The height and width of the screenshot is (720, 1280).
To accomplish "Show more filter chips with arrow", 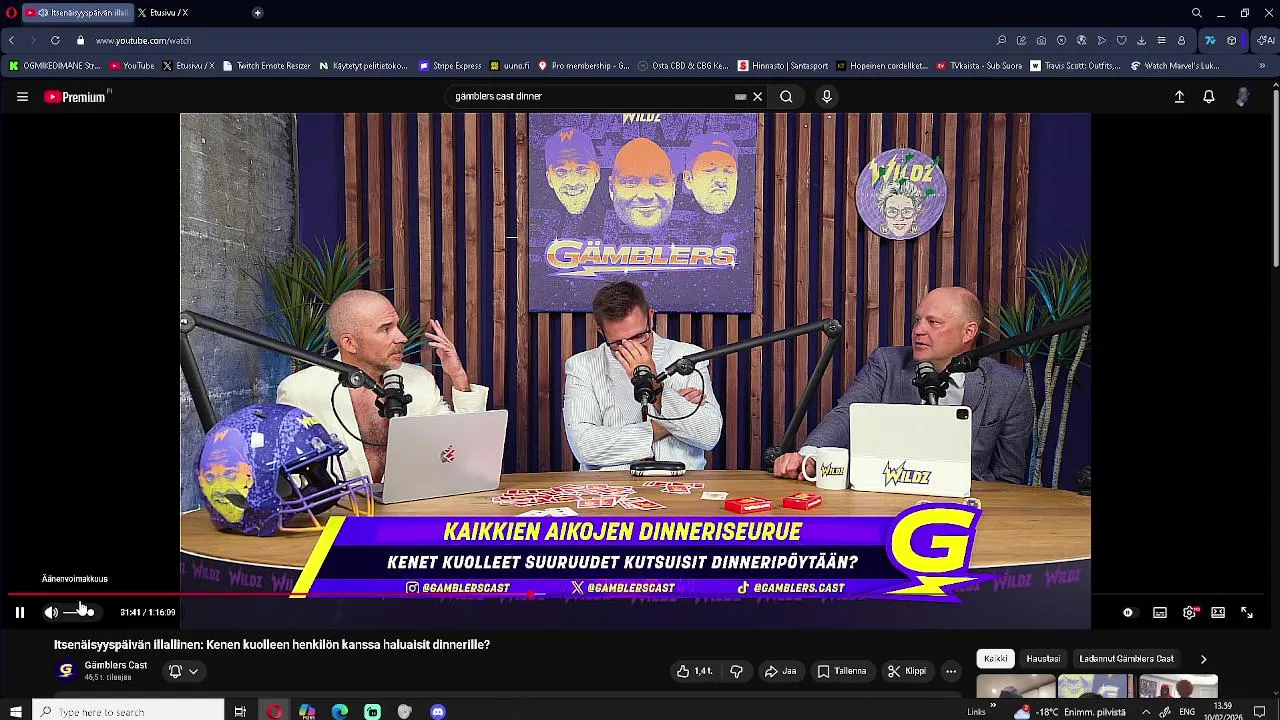I will [1203, 659].
